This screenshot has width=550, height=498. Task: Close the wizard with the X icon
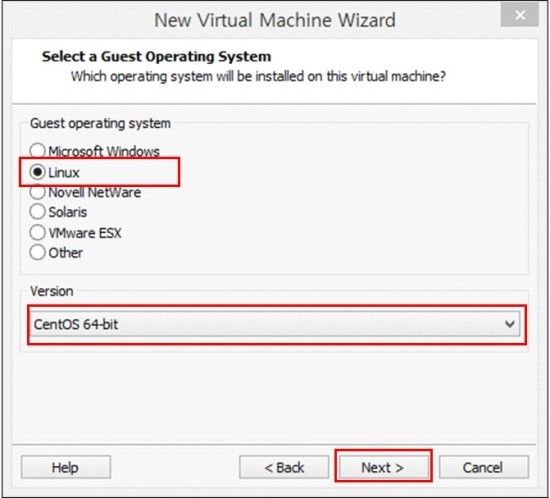[x=519, y=15]
